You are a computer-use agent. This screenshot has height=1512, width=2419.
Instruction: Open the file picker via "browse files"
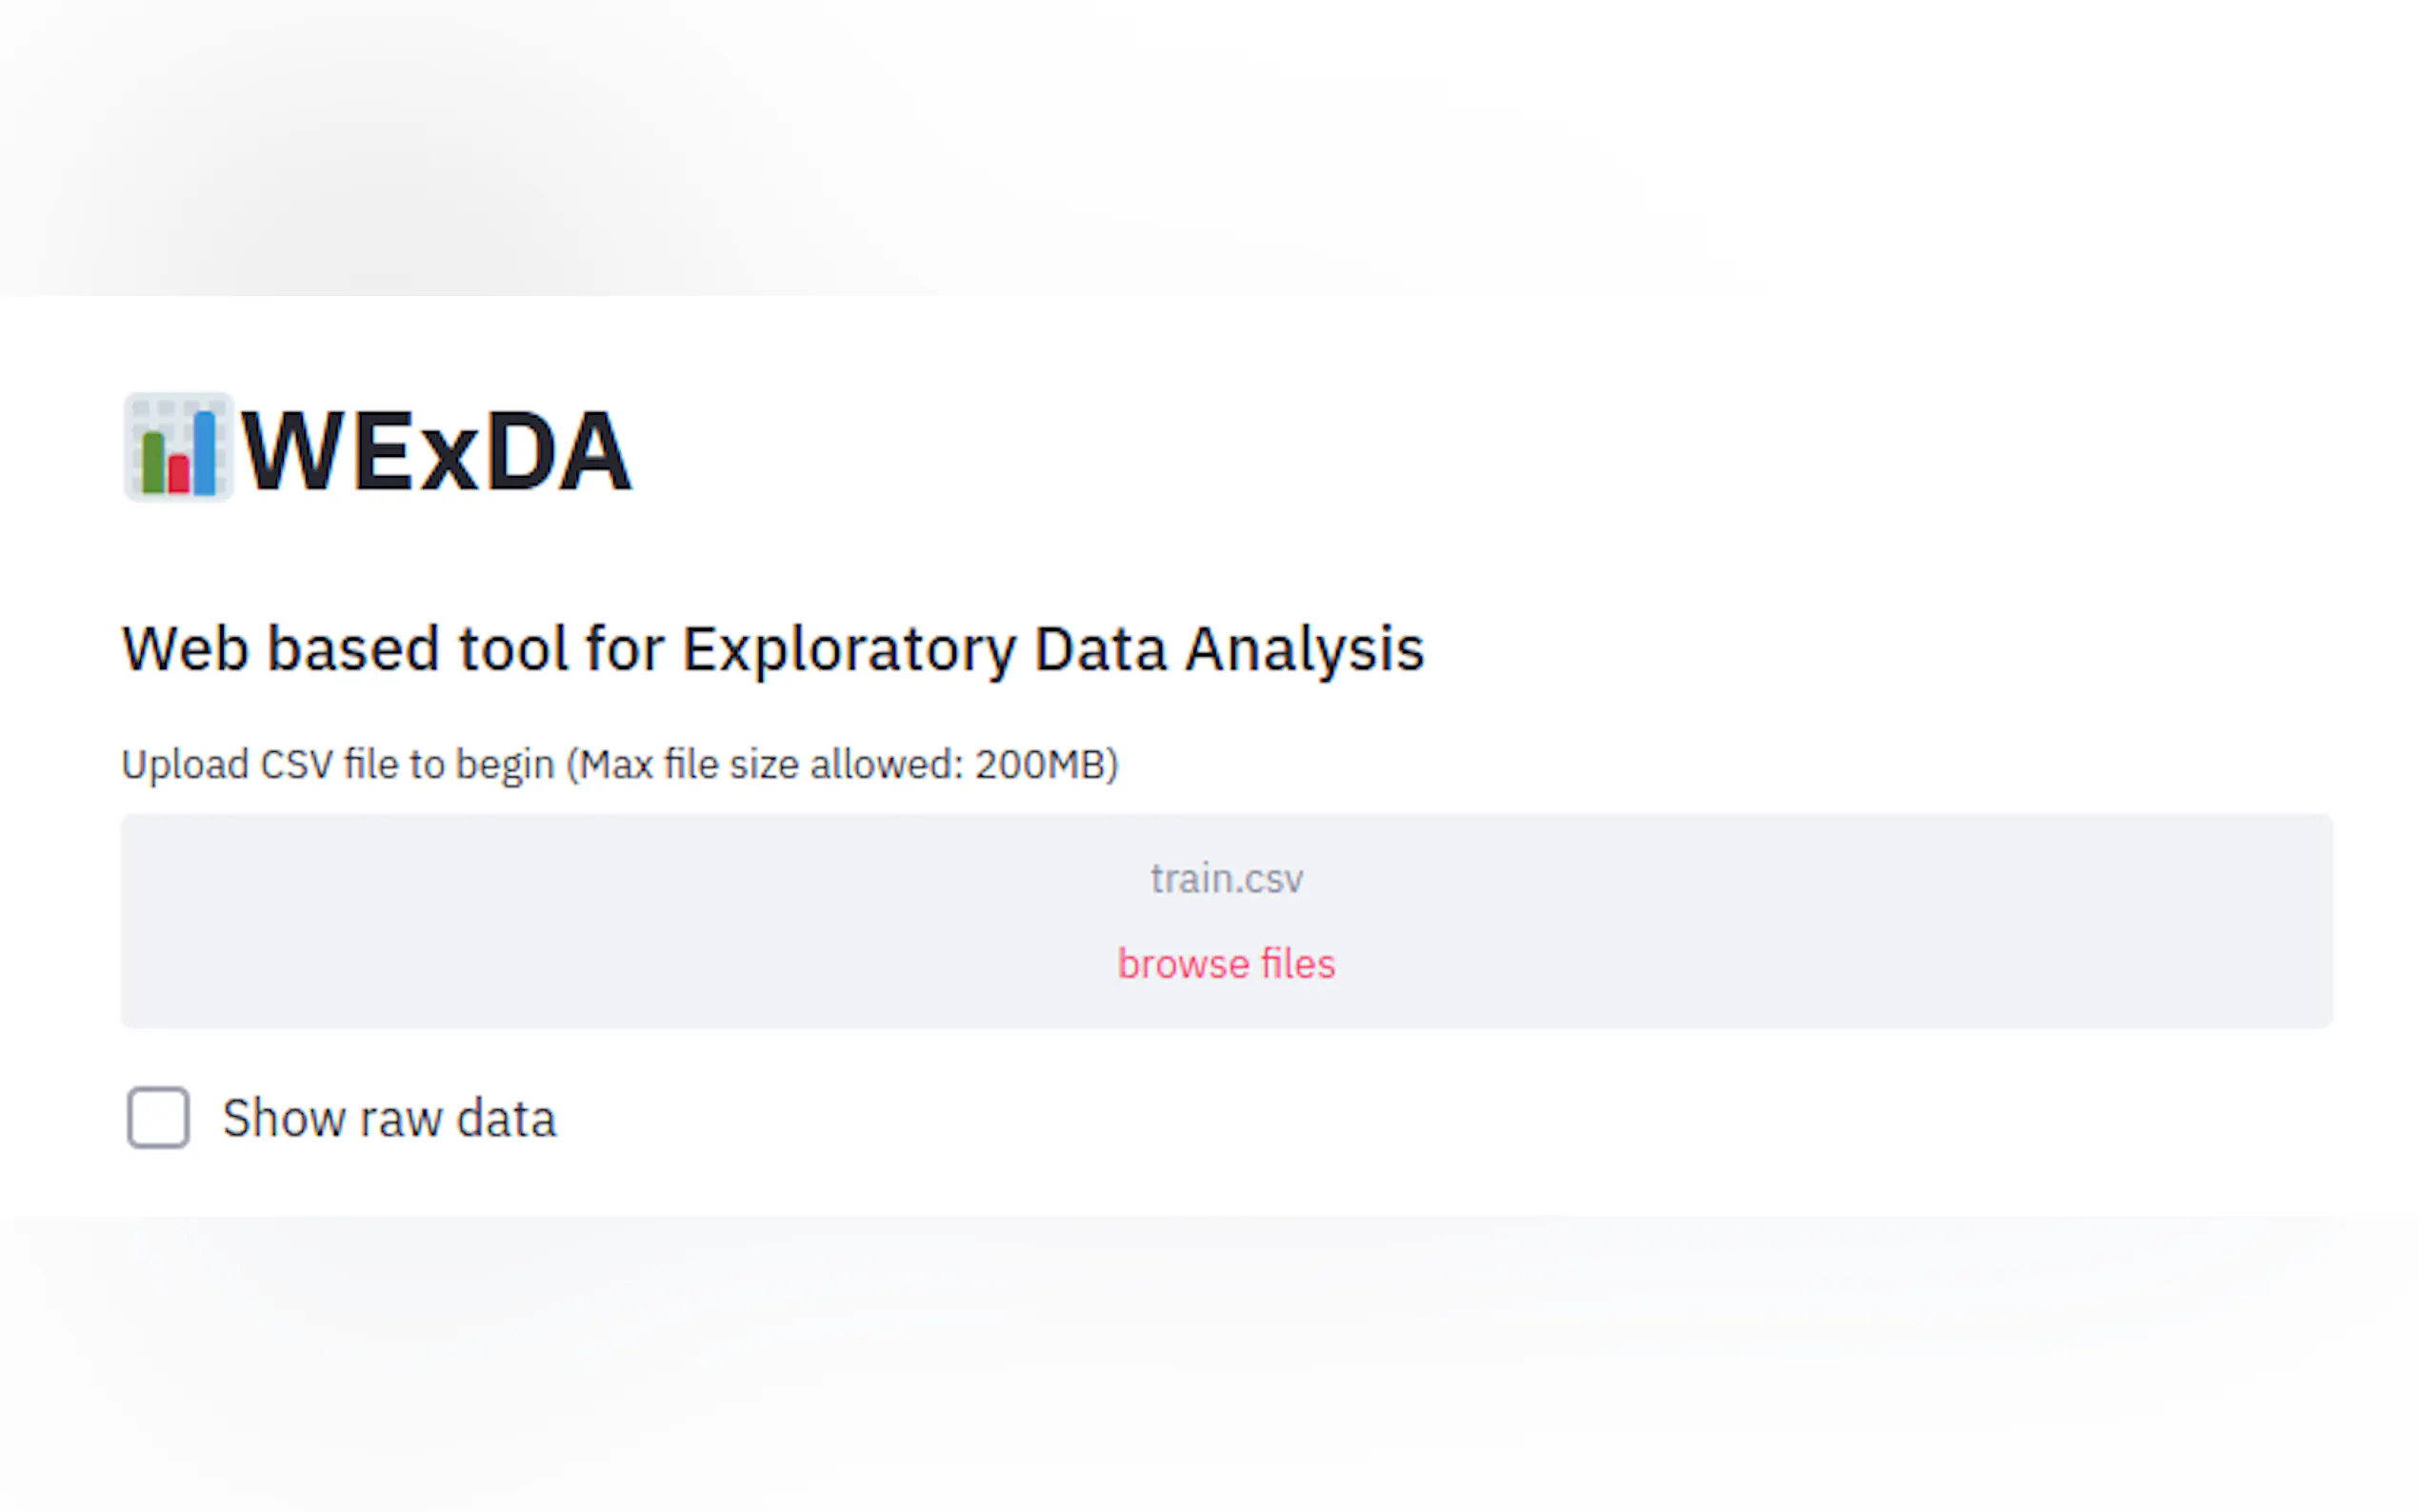(1226, 964)
